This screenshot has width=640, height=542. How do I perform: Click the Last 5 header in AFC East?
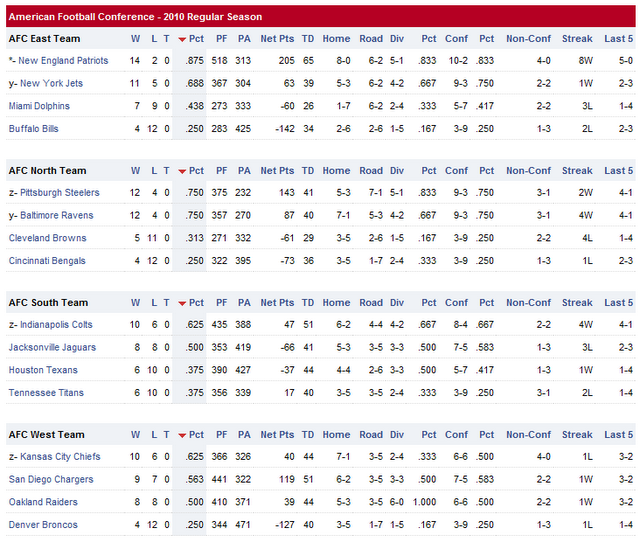(618, 39)
